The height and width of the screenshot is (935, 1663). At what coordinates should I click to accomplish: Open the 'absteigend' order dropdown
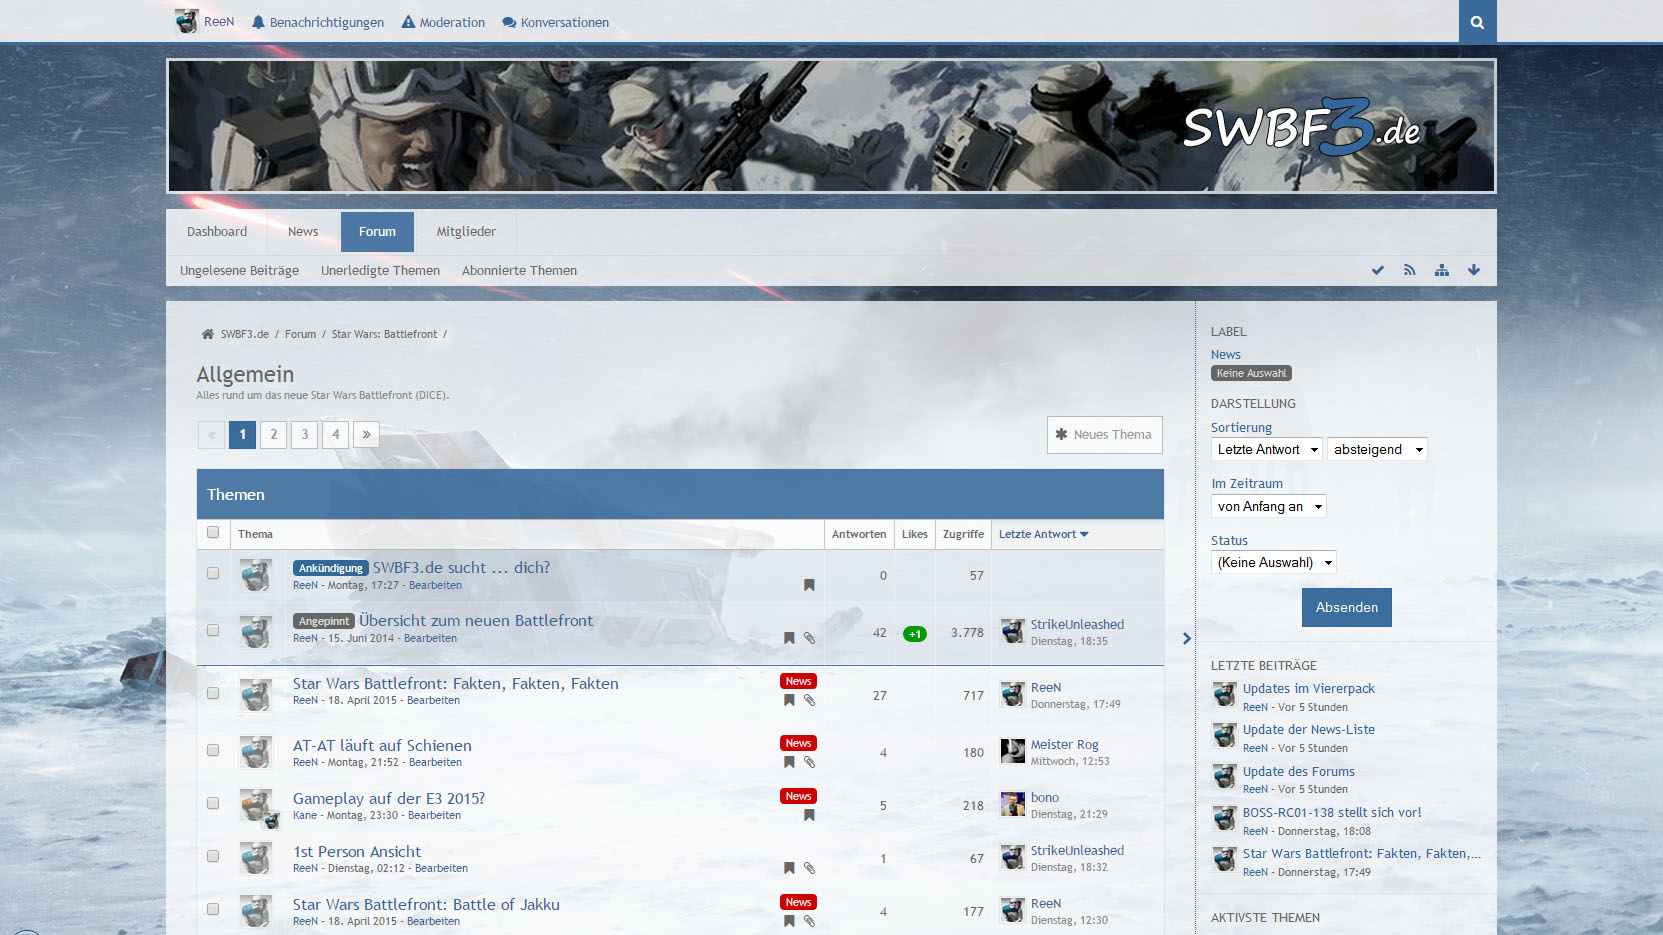click(1377, 449)
